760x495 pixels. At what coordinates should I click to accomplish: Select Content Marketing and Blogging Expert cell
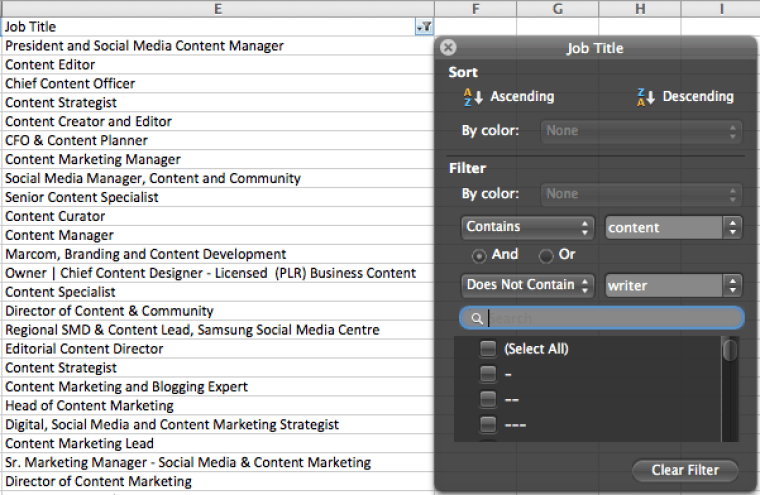pos(218,386)
